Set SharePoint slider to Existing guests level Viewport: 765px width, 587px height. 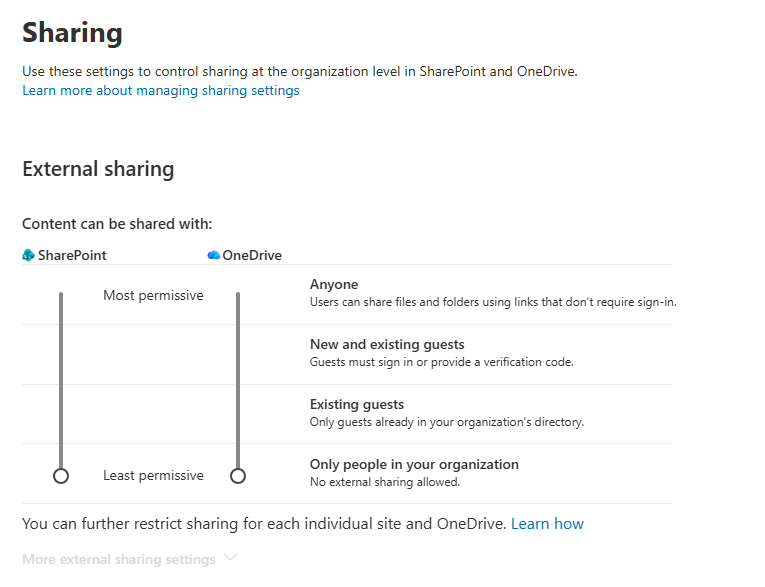(61, 415)
